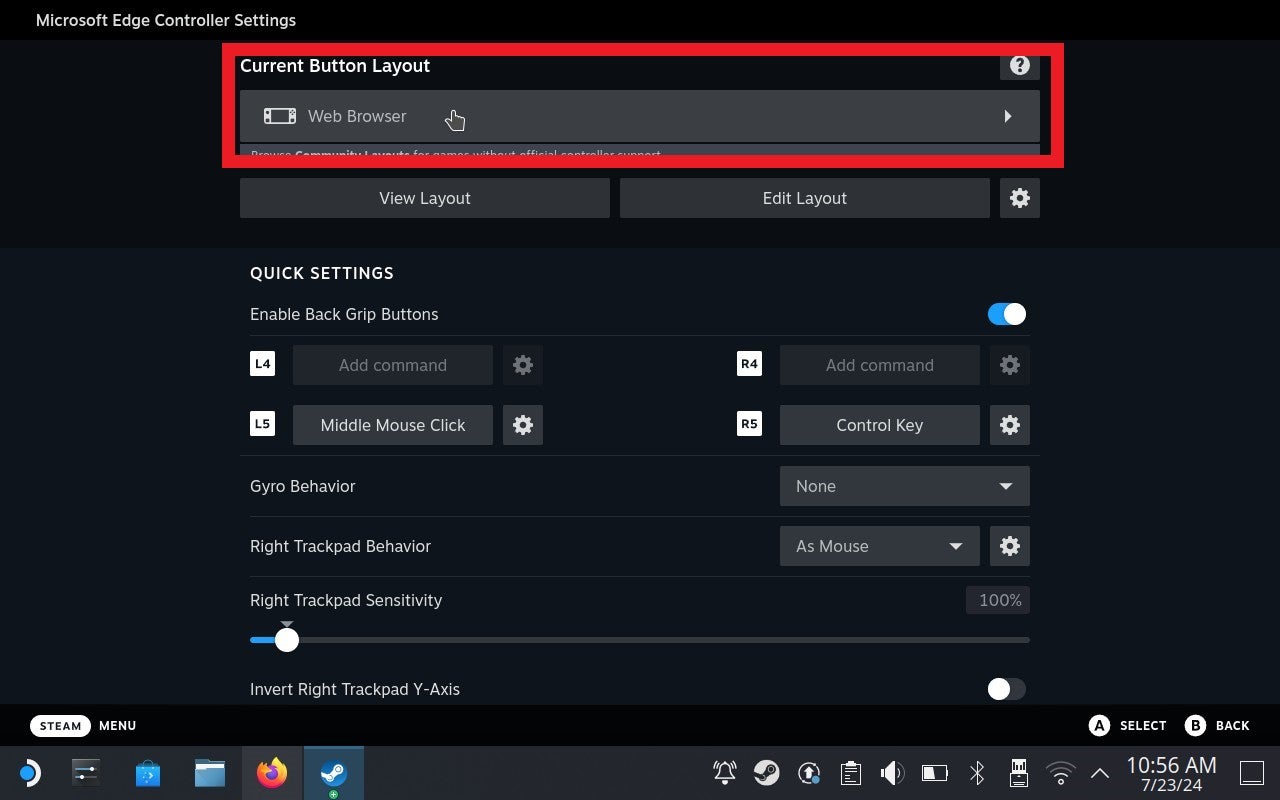Screen dimensions: 1280x800
Task: Launch Firefox from the taskbar
Action: [271, 772]
